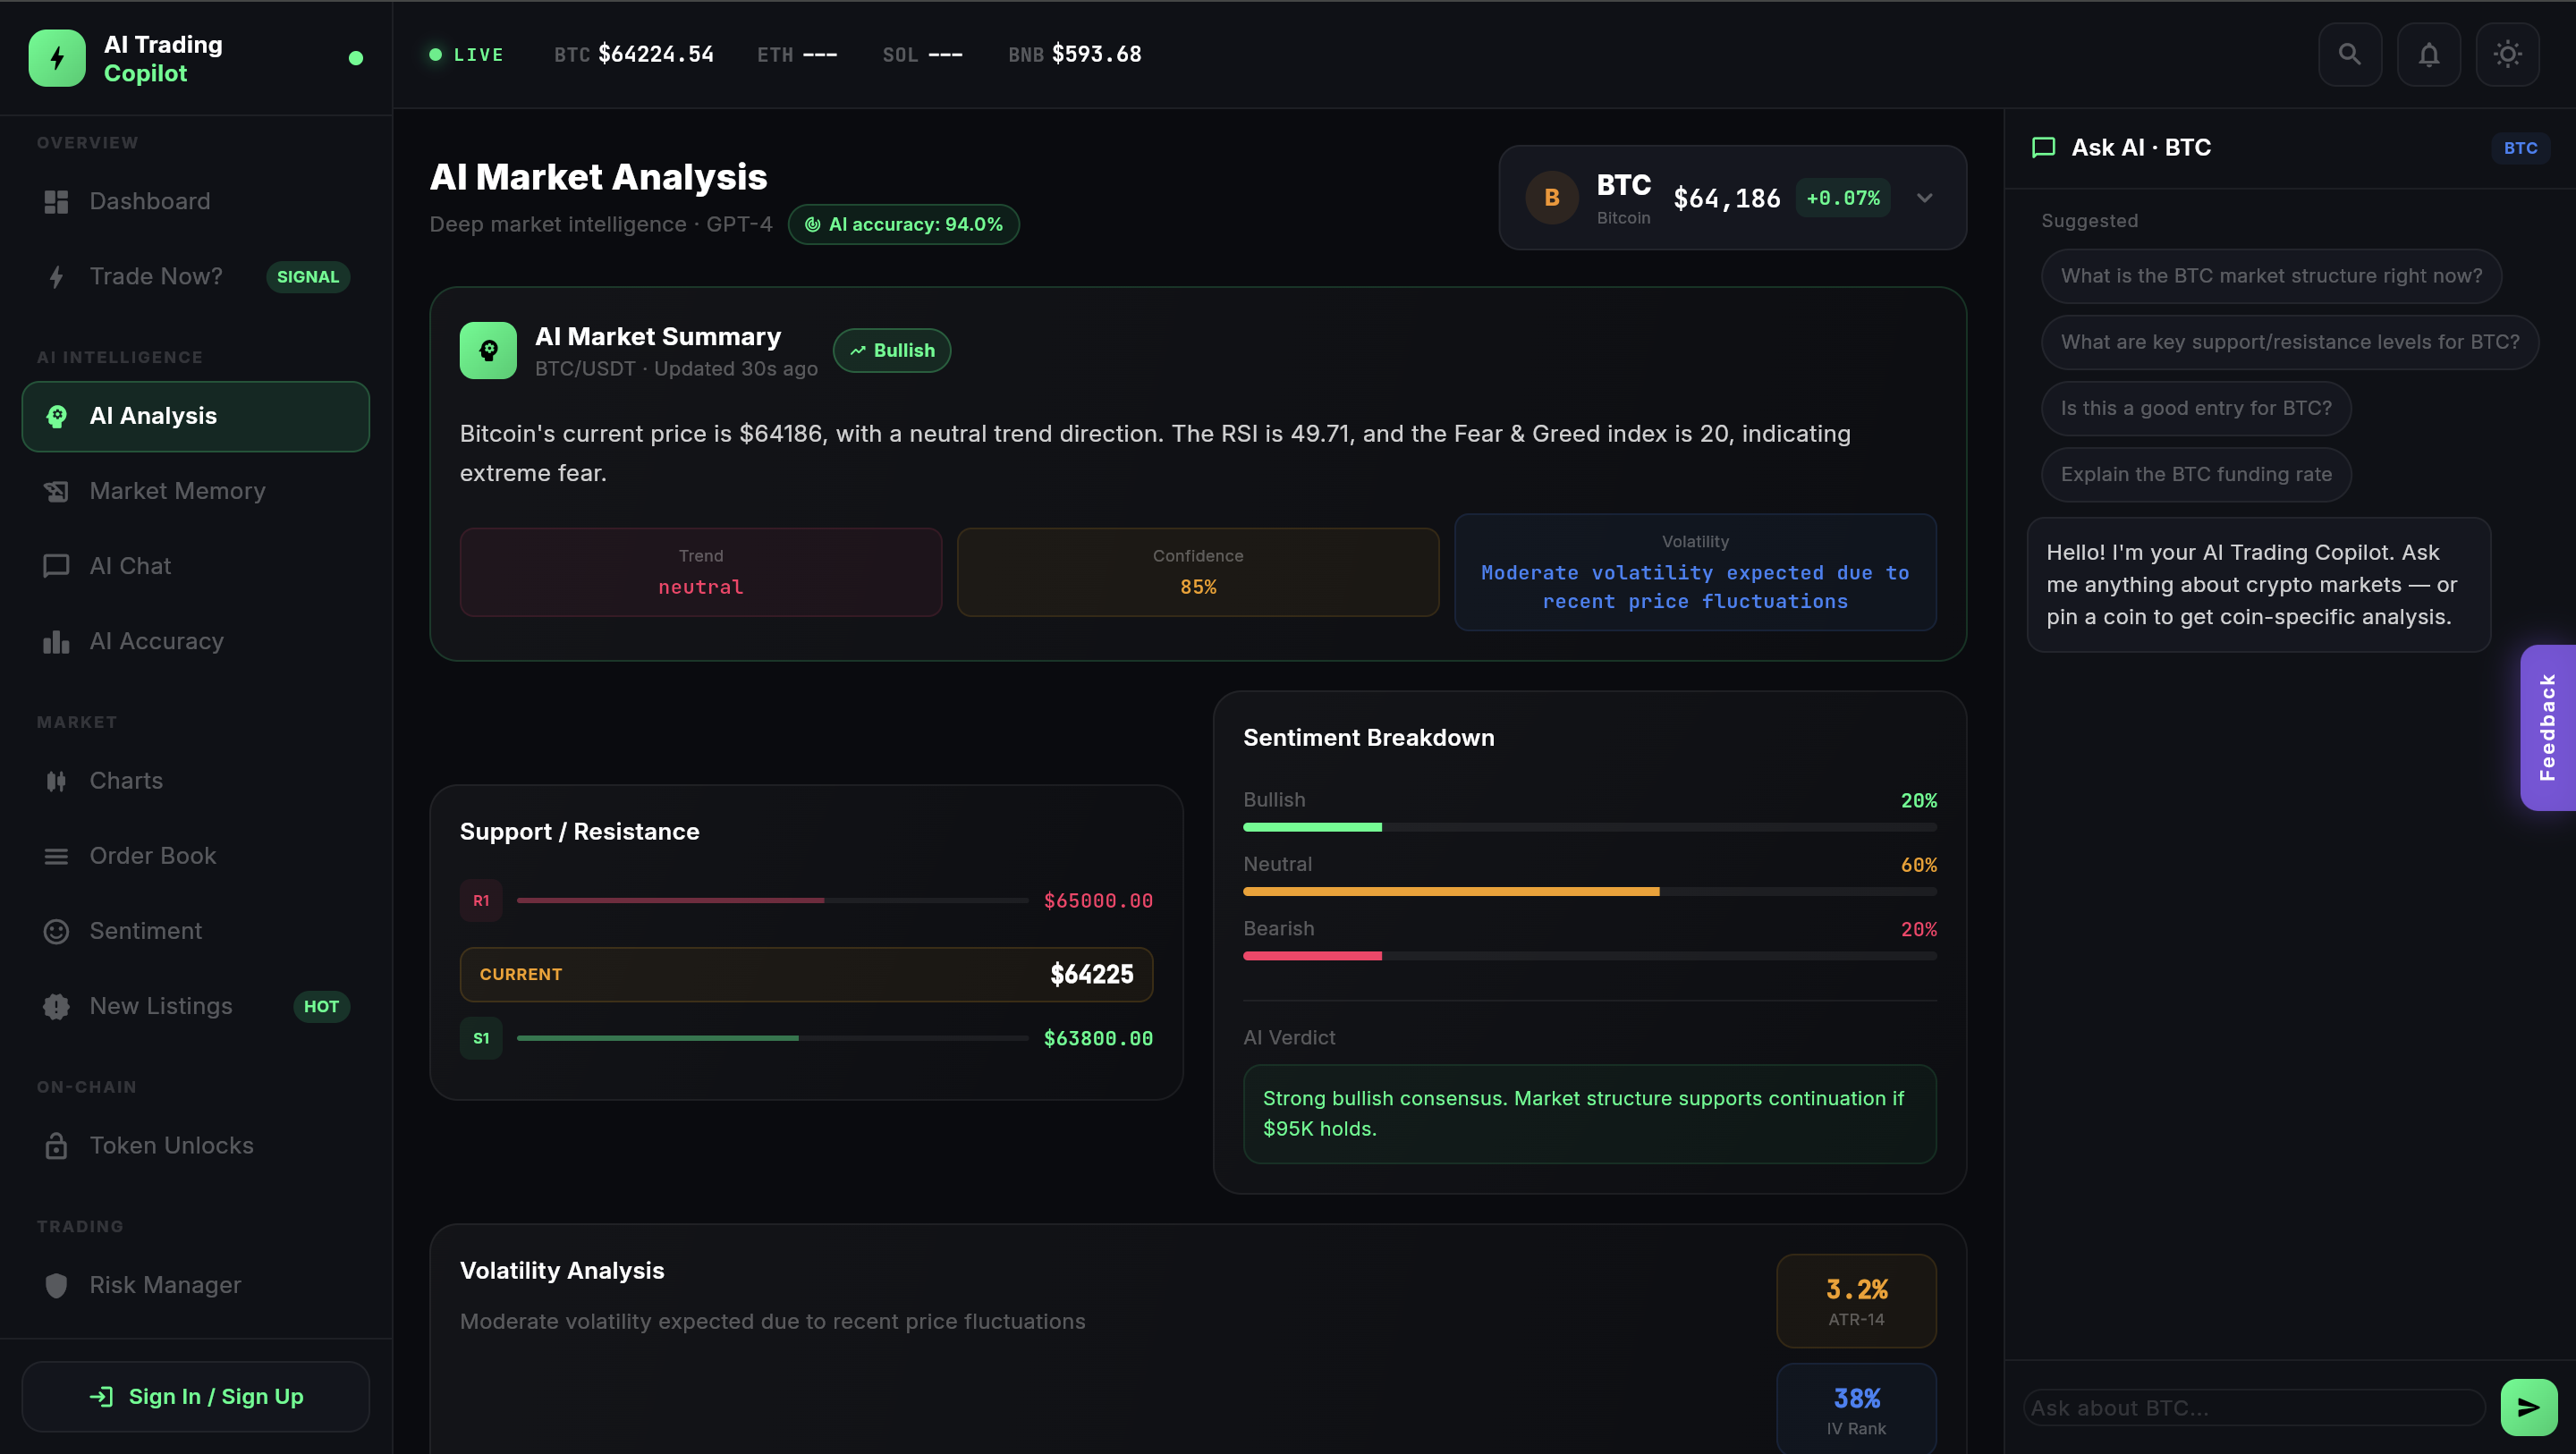Open AI Accuracy page
This screenshot has height=1454, width=2576.
click(196, 641)
